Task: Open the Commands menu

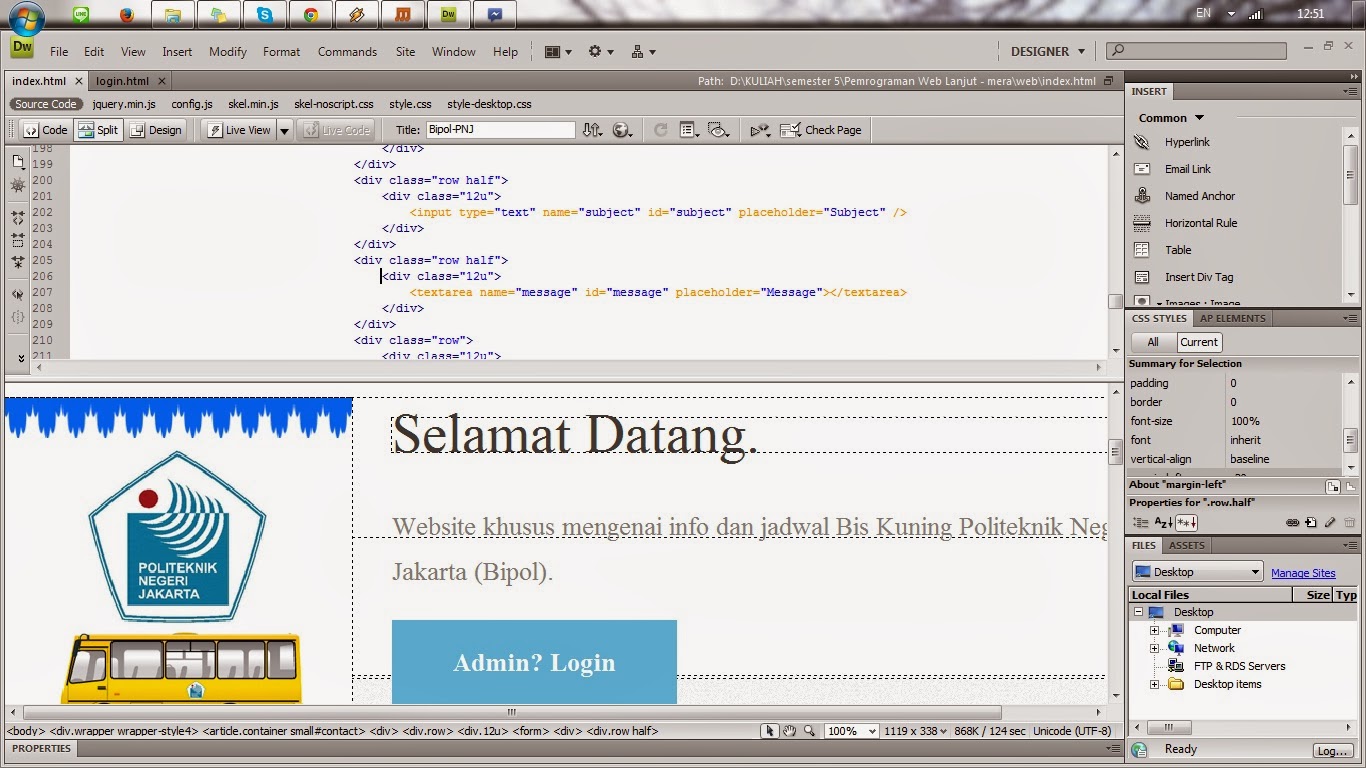Action: (347, 52)
